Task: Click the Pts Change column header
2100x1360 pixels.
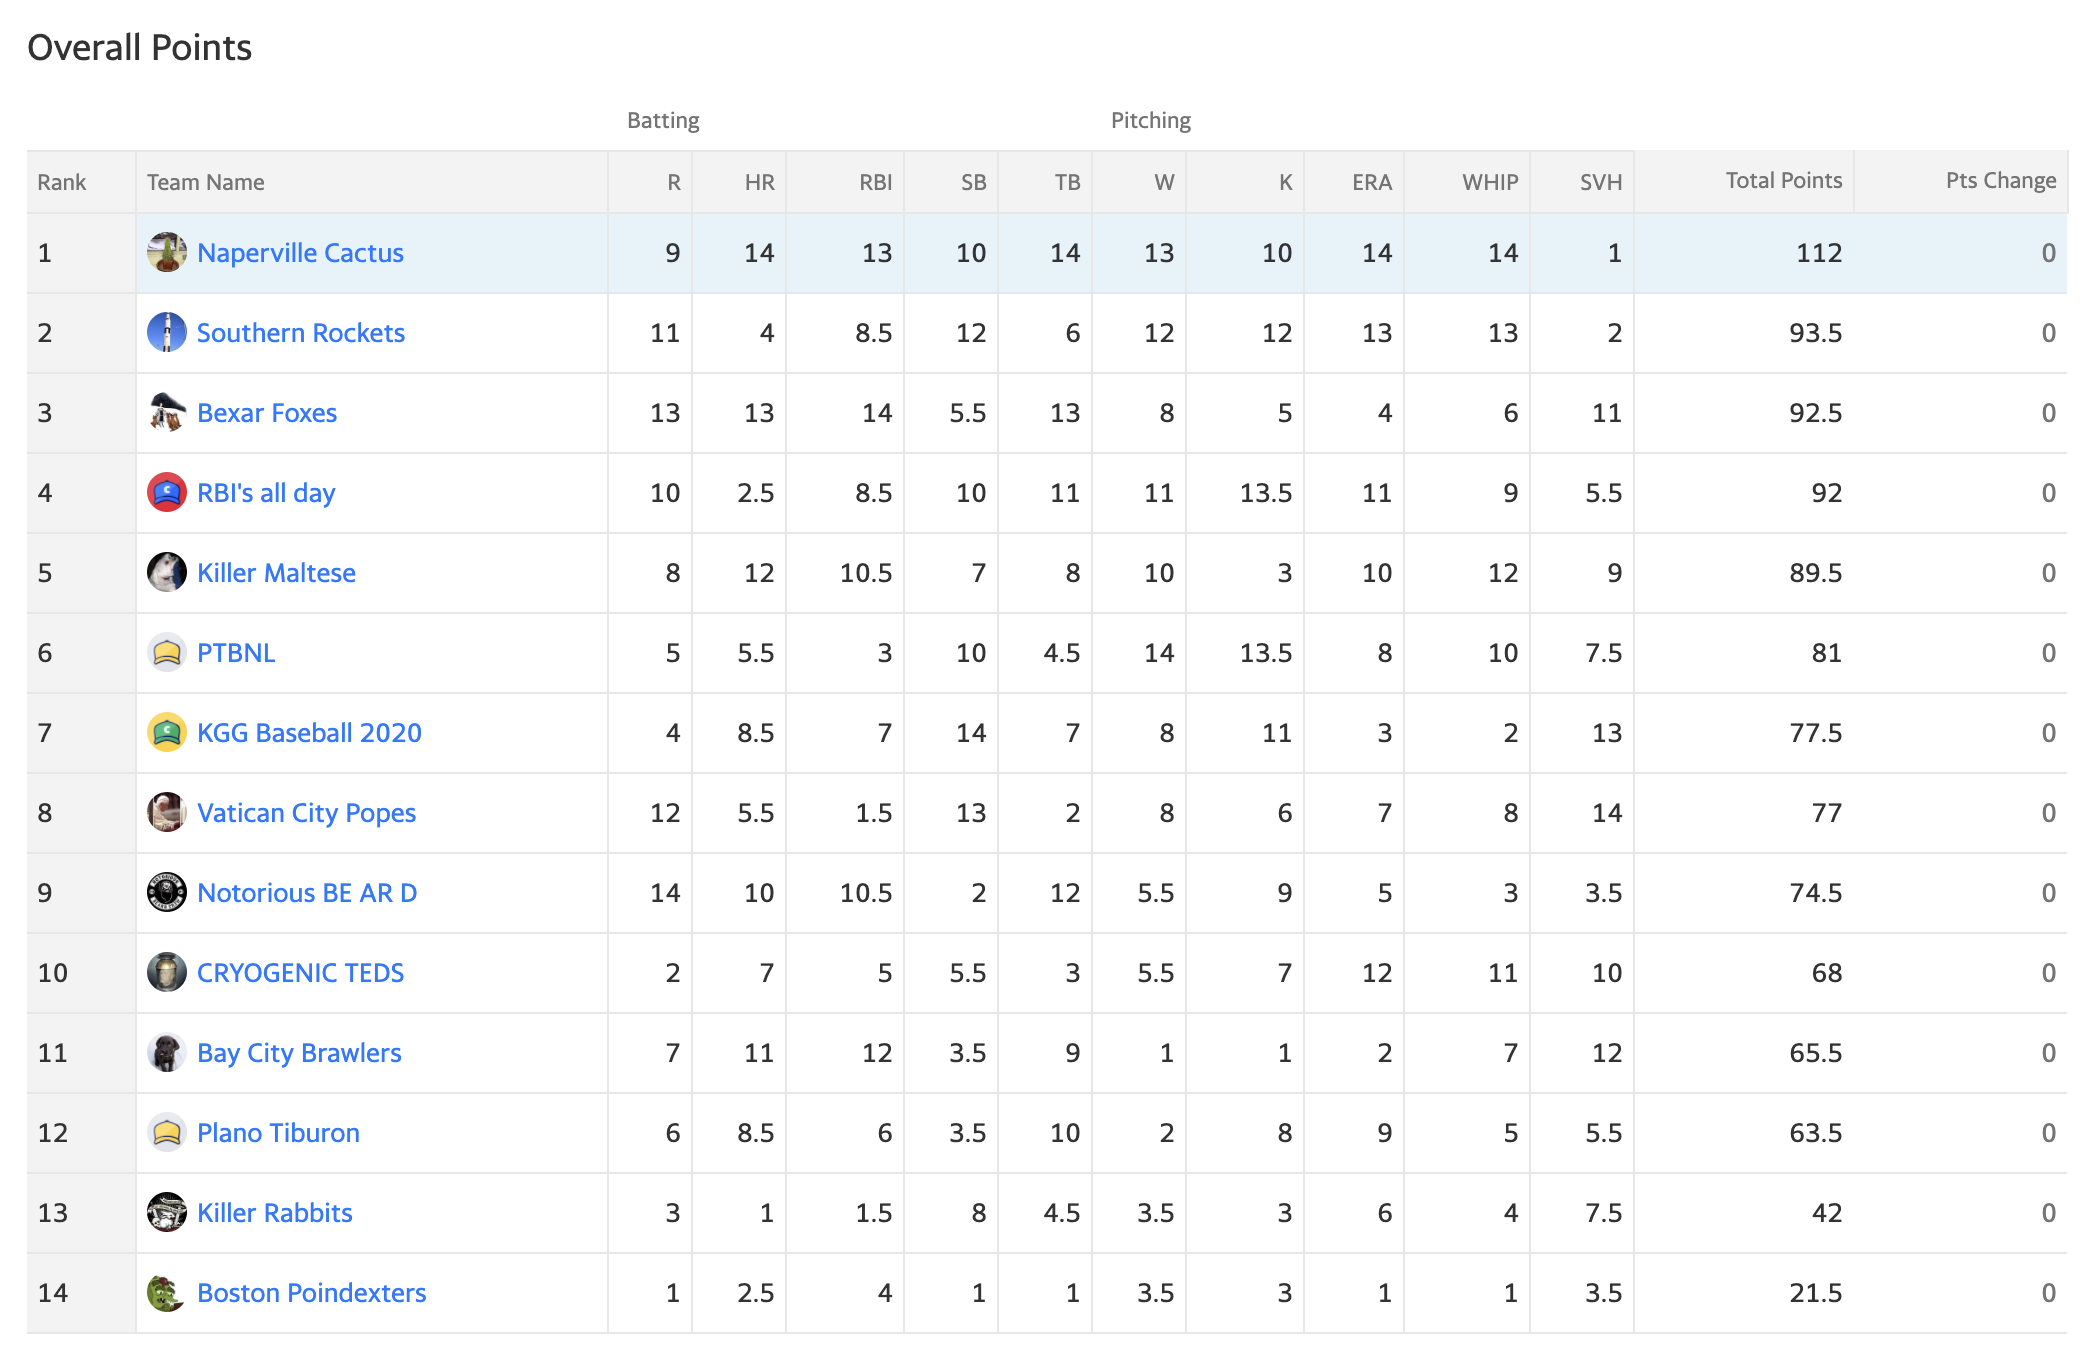Action: (2000, 181)
